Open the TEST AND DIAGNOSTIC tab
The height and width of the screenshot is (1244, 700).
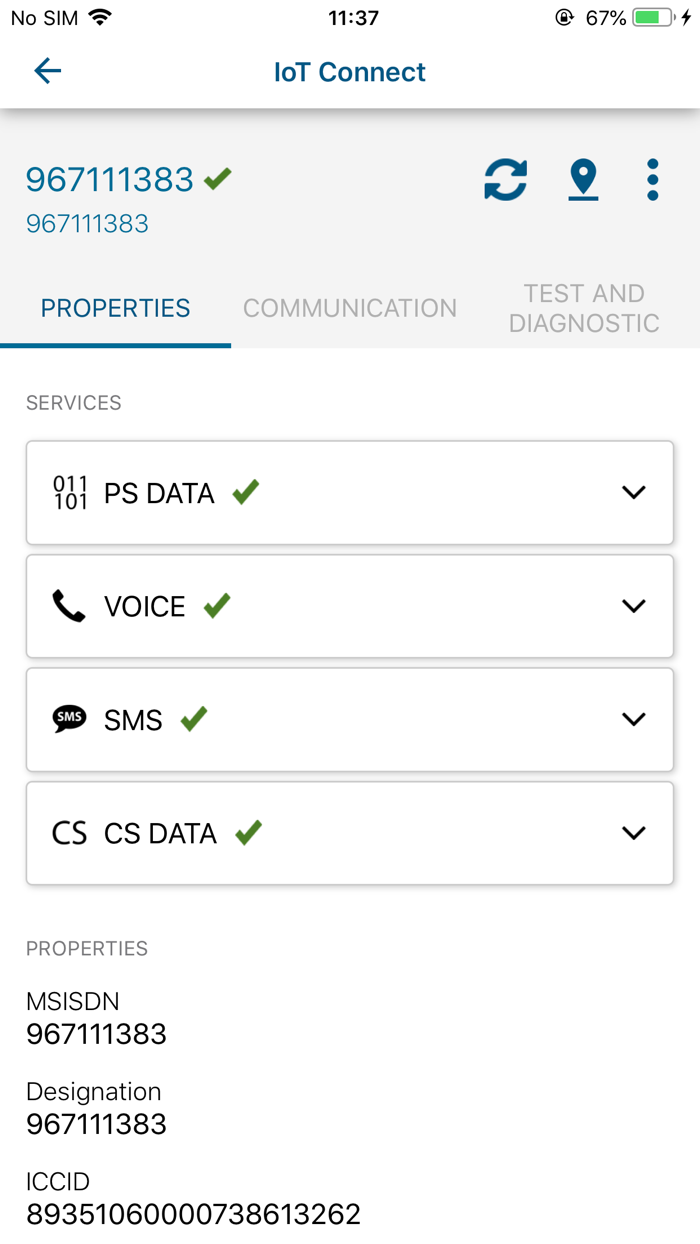pyautogui.click(x=584, y=308)
